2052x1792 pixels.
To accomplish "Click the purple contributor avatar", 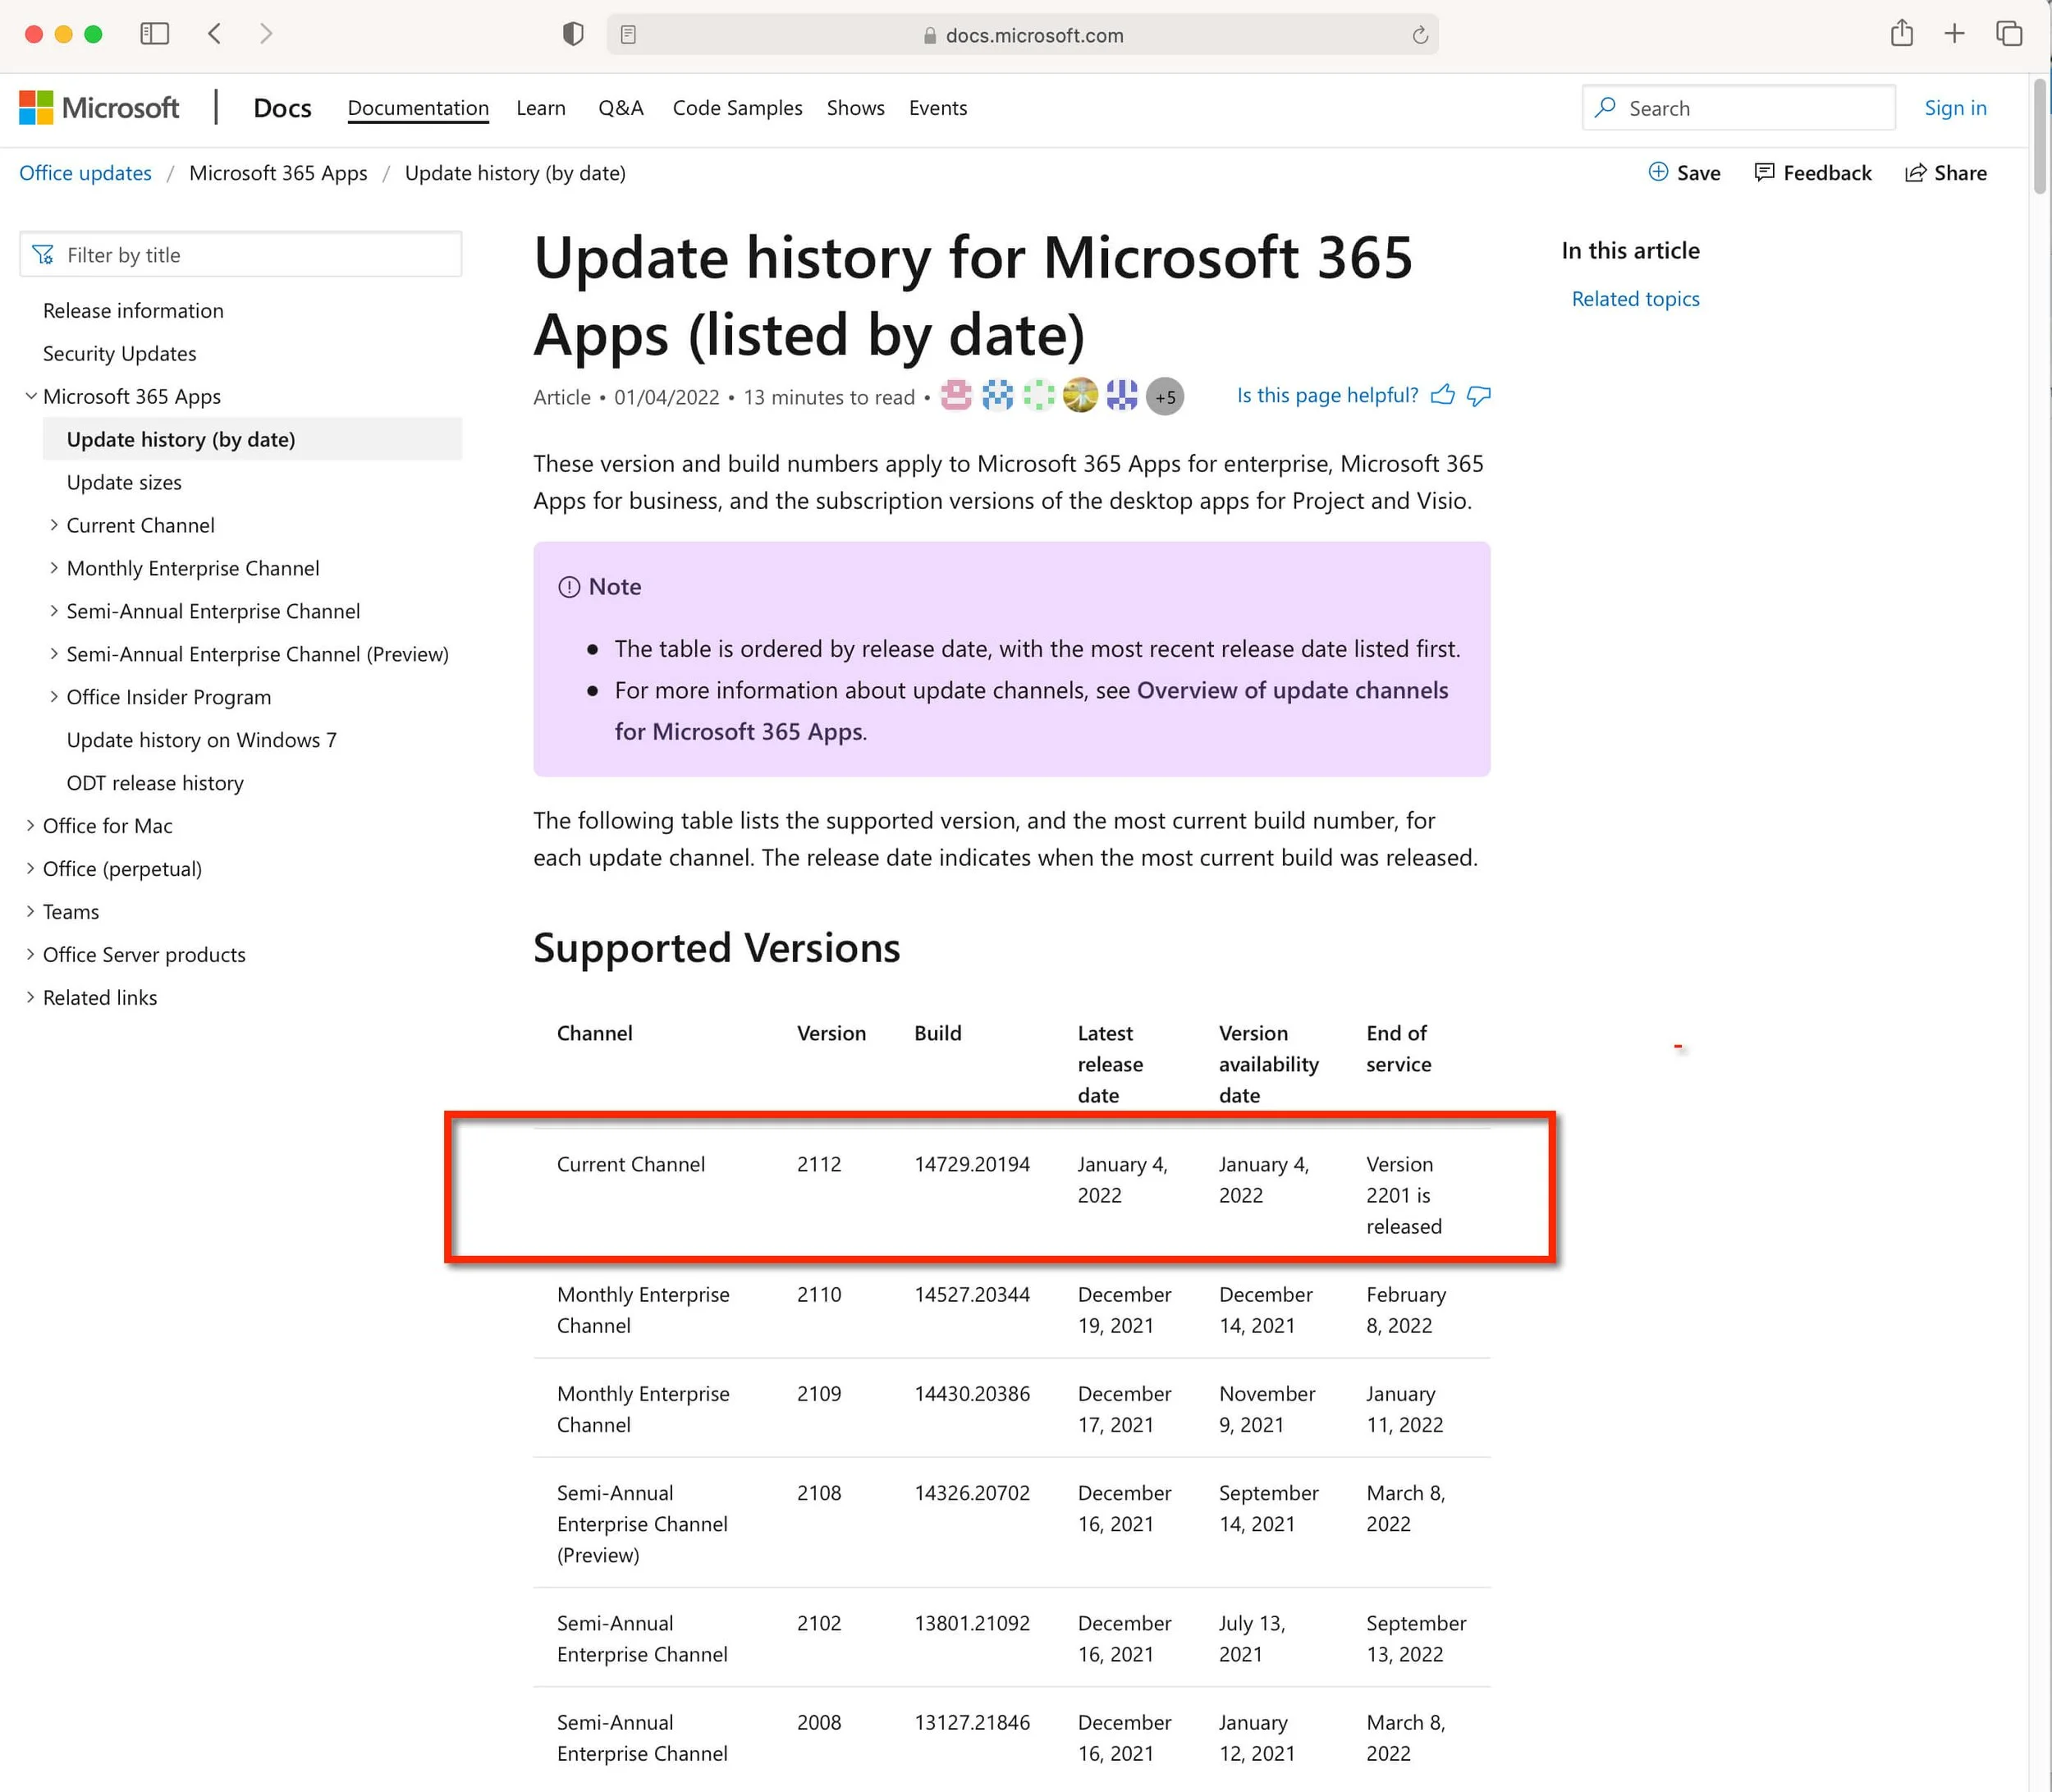I will (x=1122, y=396).
